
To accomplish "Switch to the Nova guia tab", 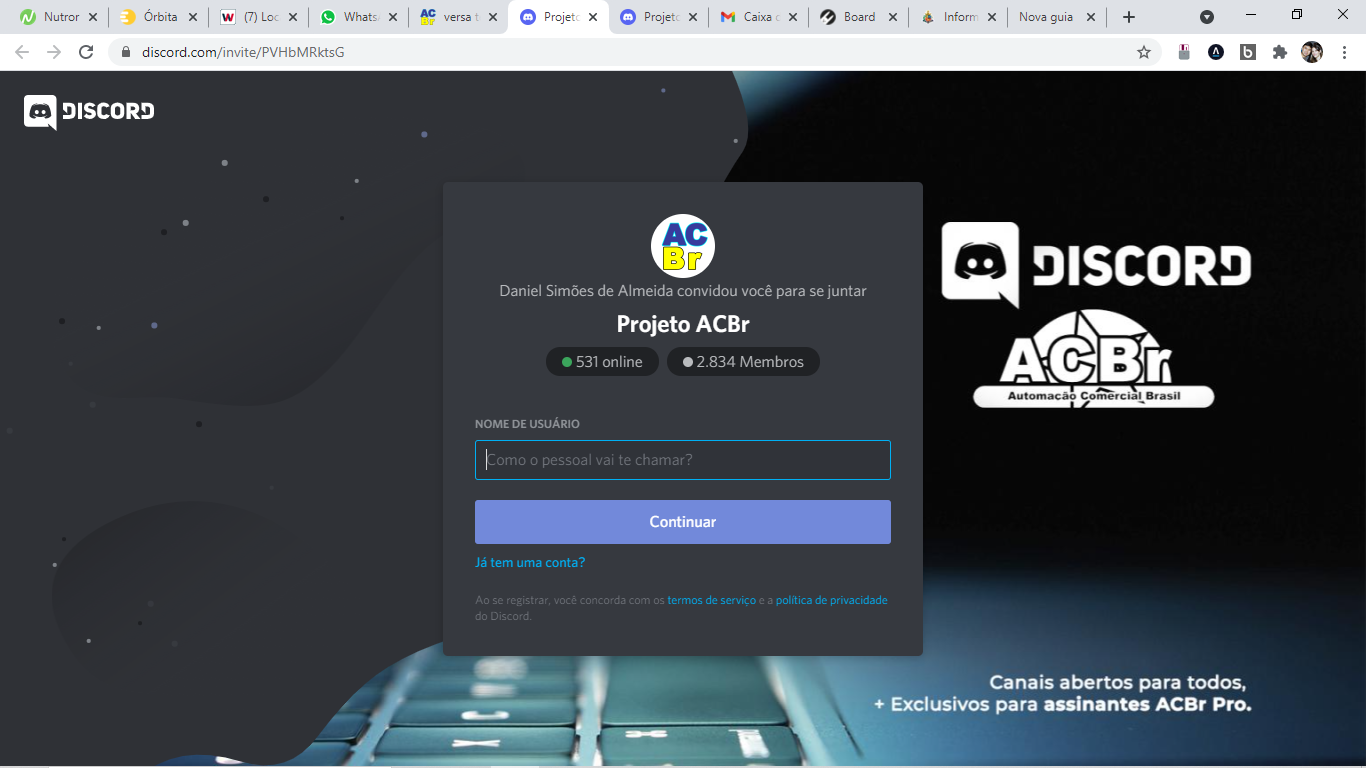I will pos(1055,17).
